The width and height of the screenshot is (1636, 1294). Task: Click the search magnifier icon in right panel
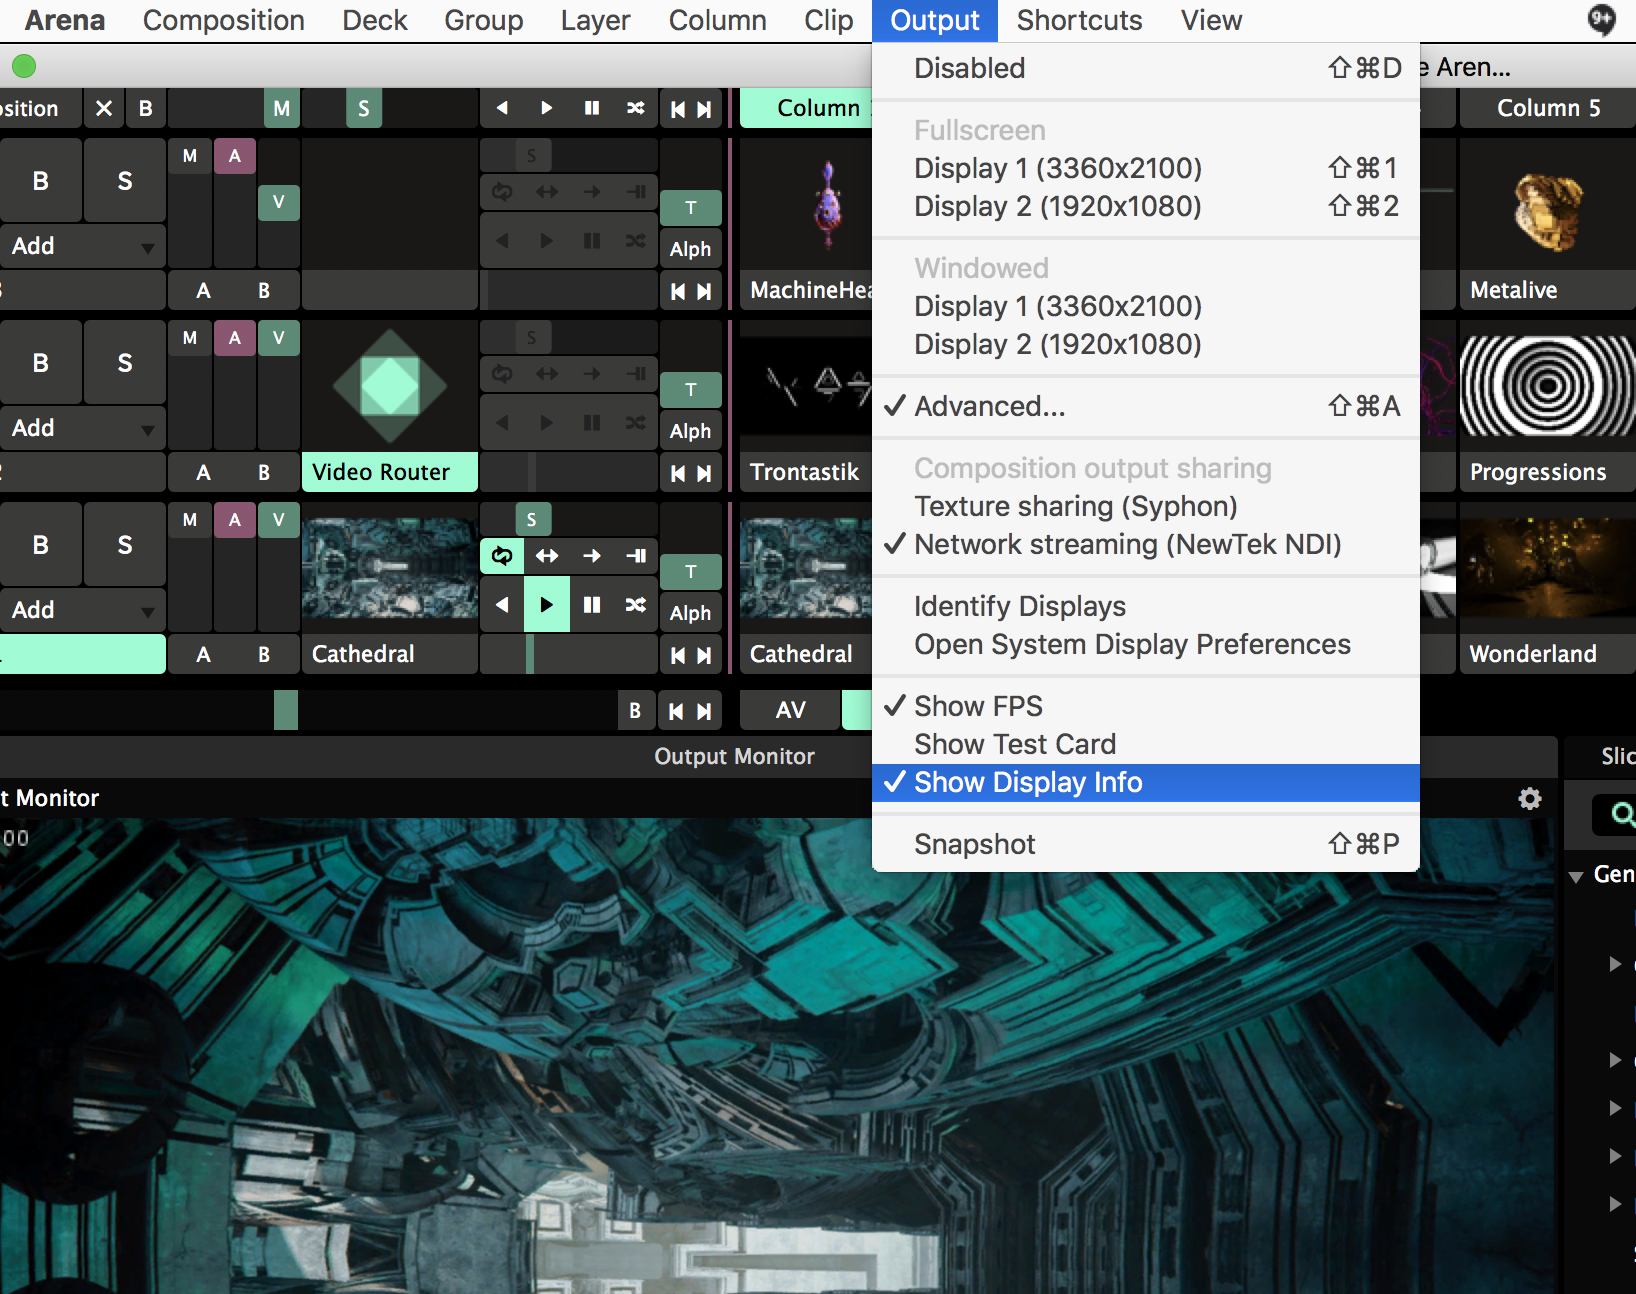1621,816
